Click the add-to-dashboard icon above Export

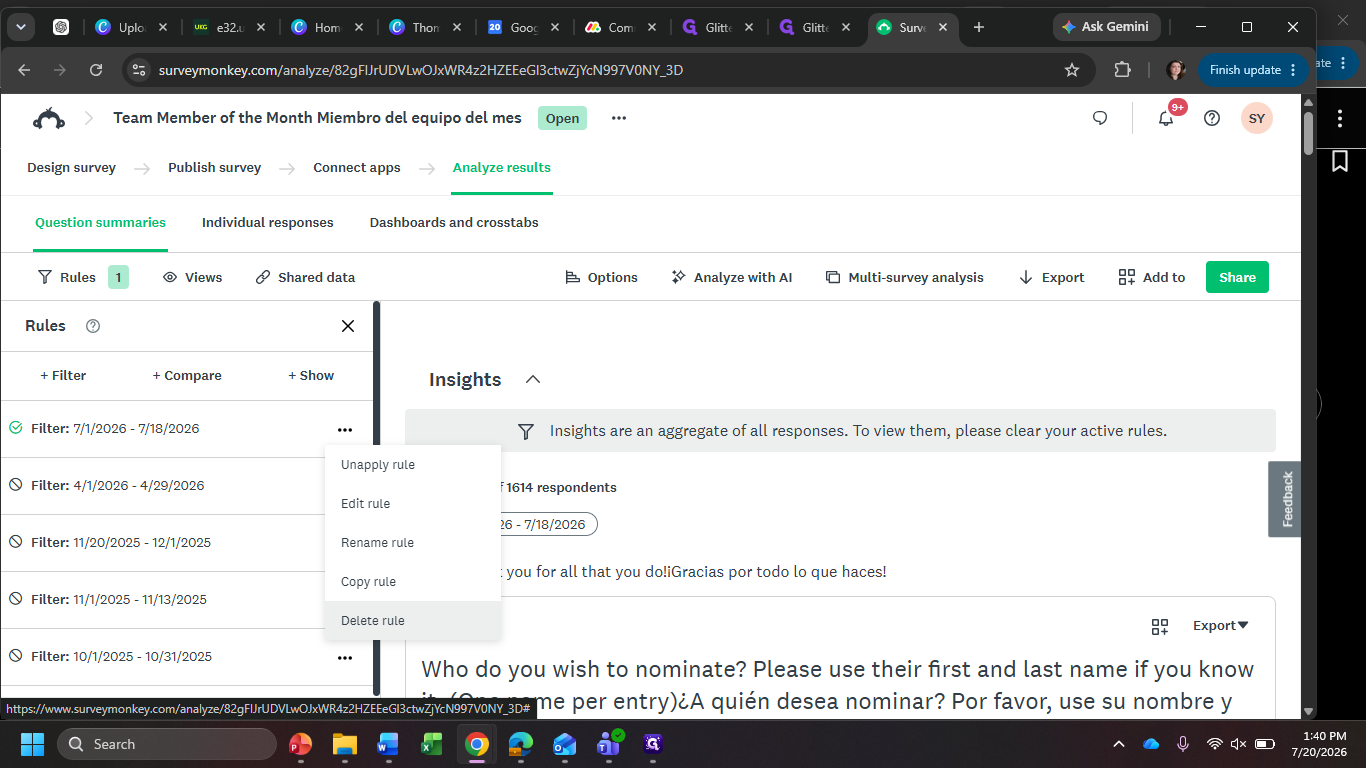click(1160, 626)
